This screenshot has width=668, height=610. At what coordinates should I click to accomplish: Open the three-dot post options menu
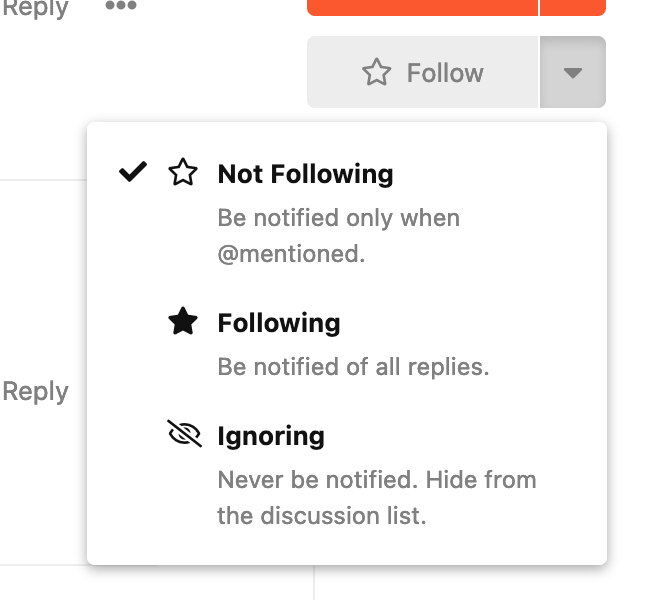(x=121, y=6)
